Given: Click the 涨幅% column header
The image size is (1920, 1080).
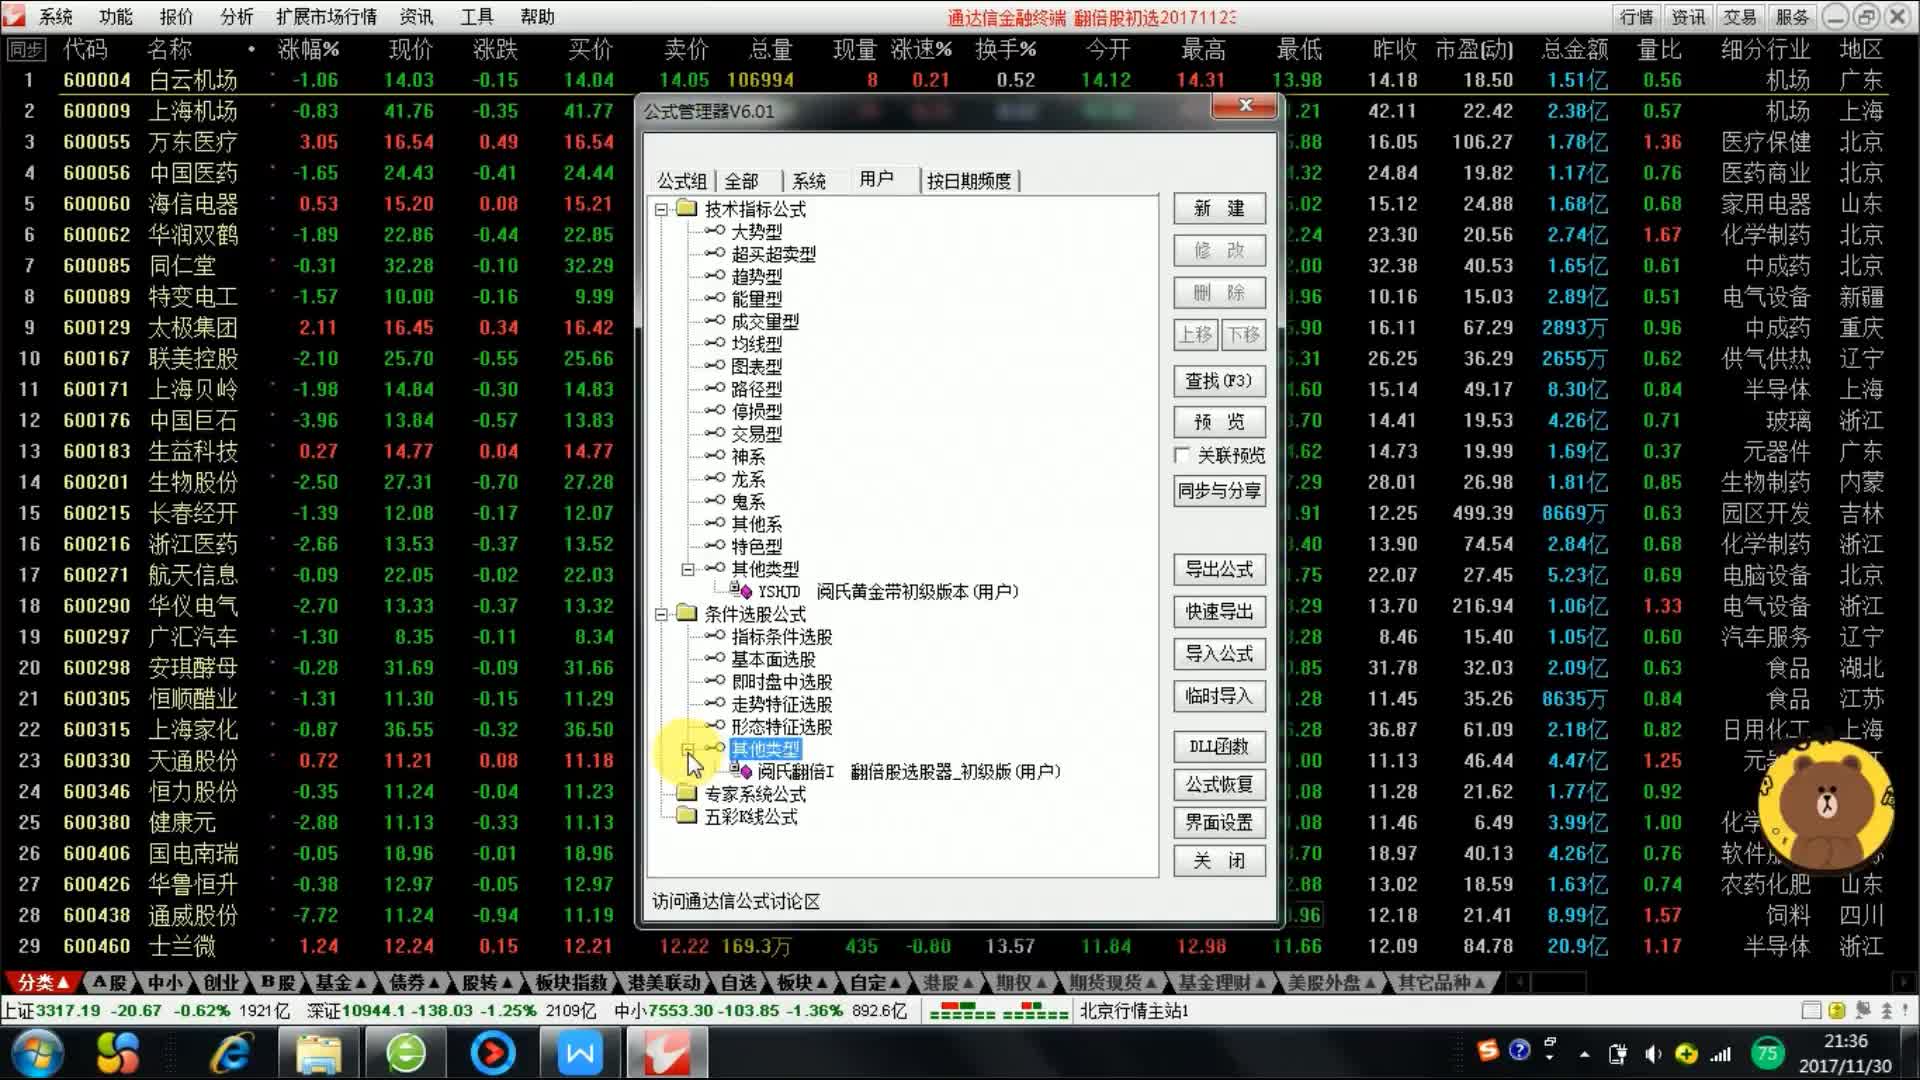Looking at the screenshot, I should [x=308, y=49].
